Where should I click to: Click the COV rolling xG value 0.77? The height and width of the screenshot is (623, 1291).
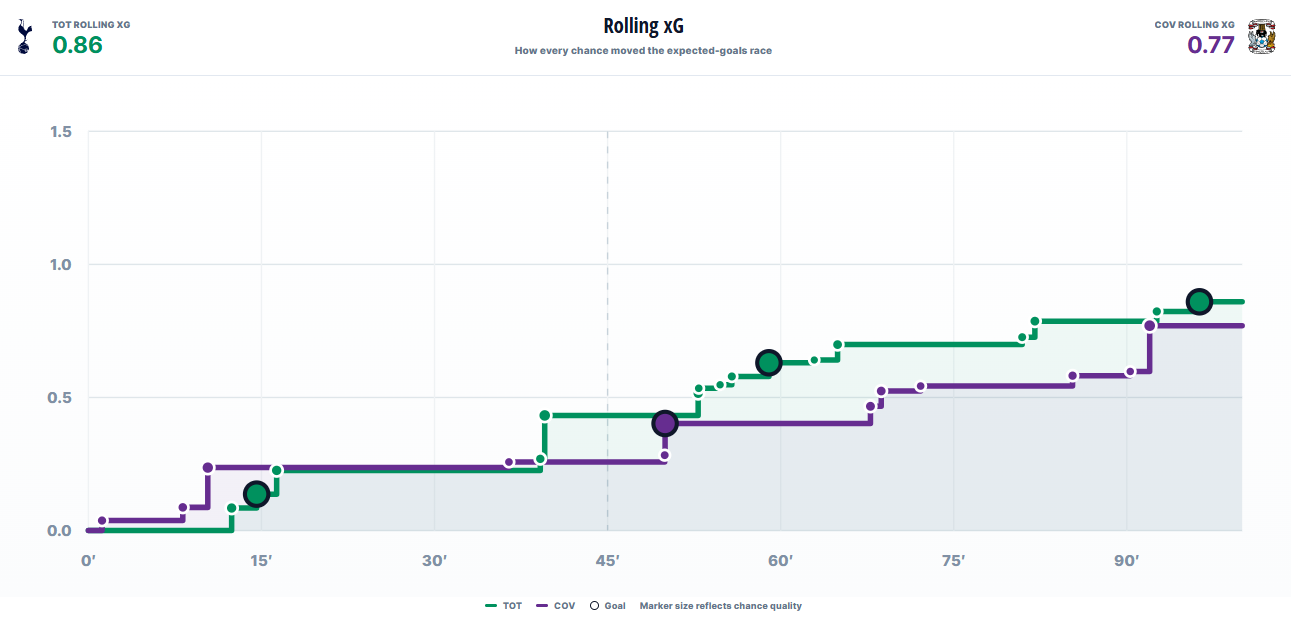(1211, 45)
